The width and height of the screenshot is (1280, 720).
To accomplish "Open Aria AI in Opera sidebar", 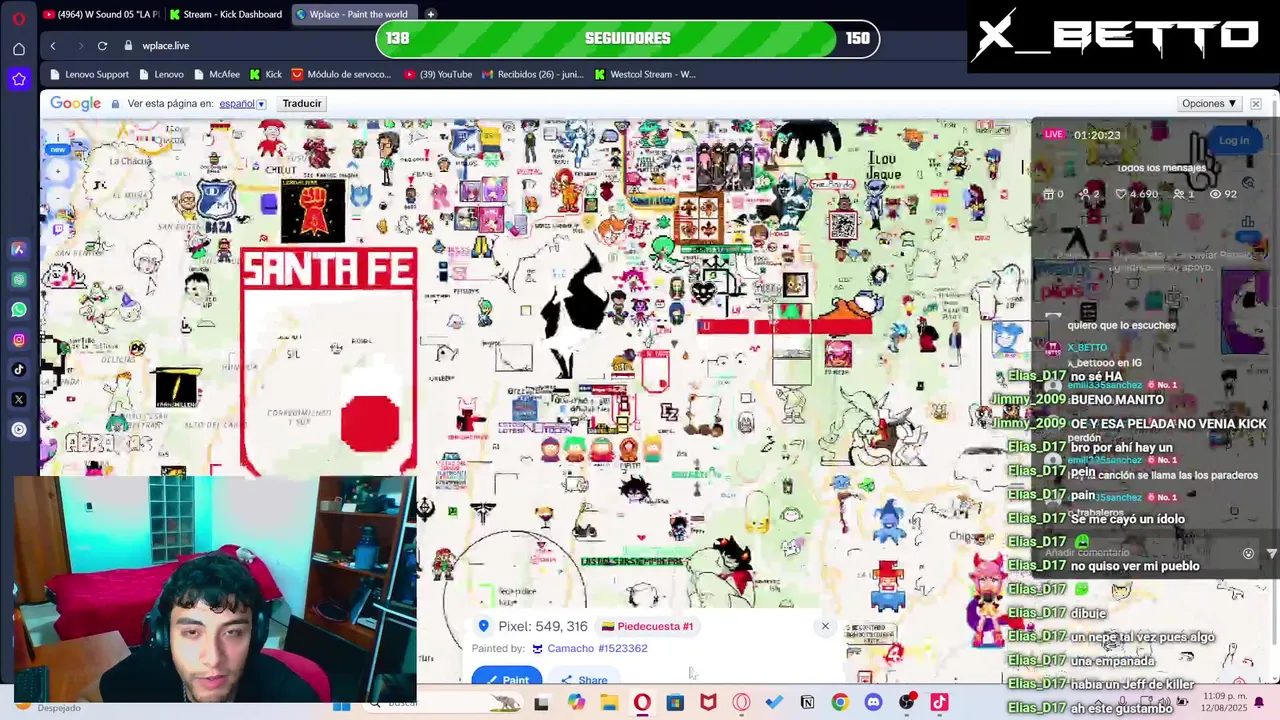I will pyautogui.click(x=19, y=249).
